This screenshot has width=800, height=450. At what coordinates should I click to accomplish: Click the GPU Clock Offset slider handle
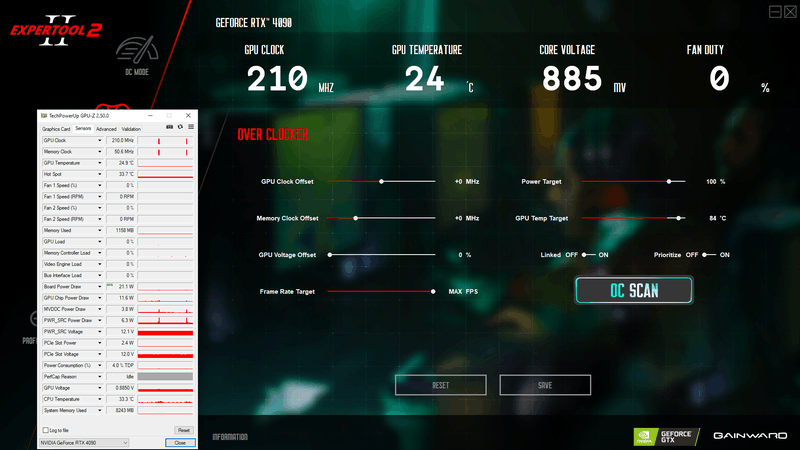pos(381,181)
